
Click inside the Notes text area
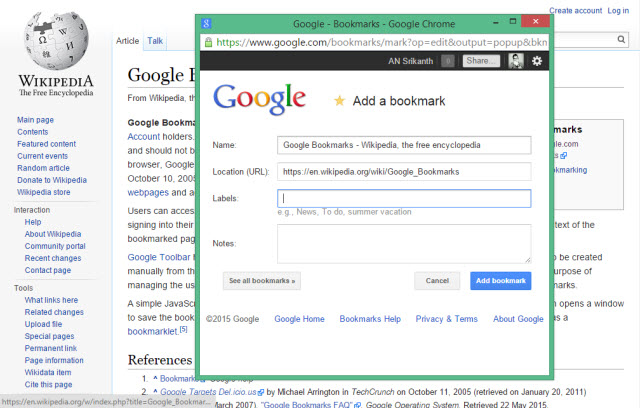coord(404,244)
